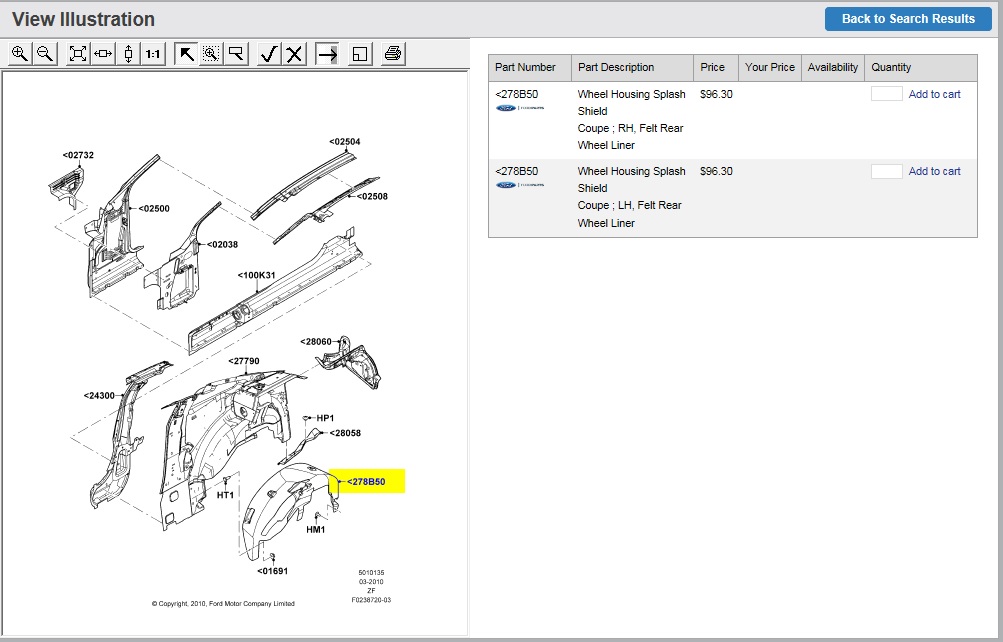1003x642 pixels.
Task: Click the X deselect icon
Action: tap(294, 54)
